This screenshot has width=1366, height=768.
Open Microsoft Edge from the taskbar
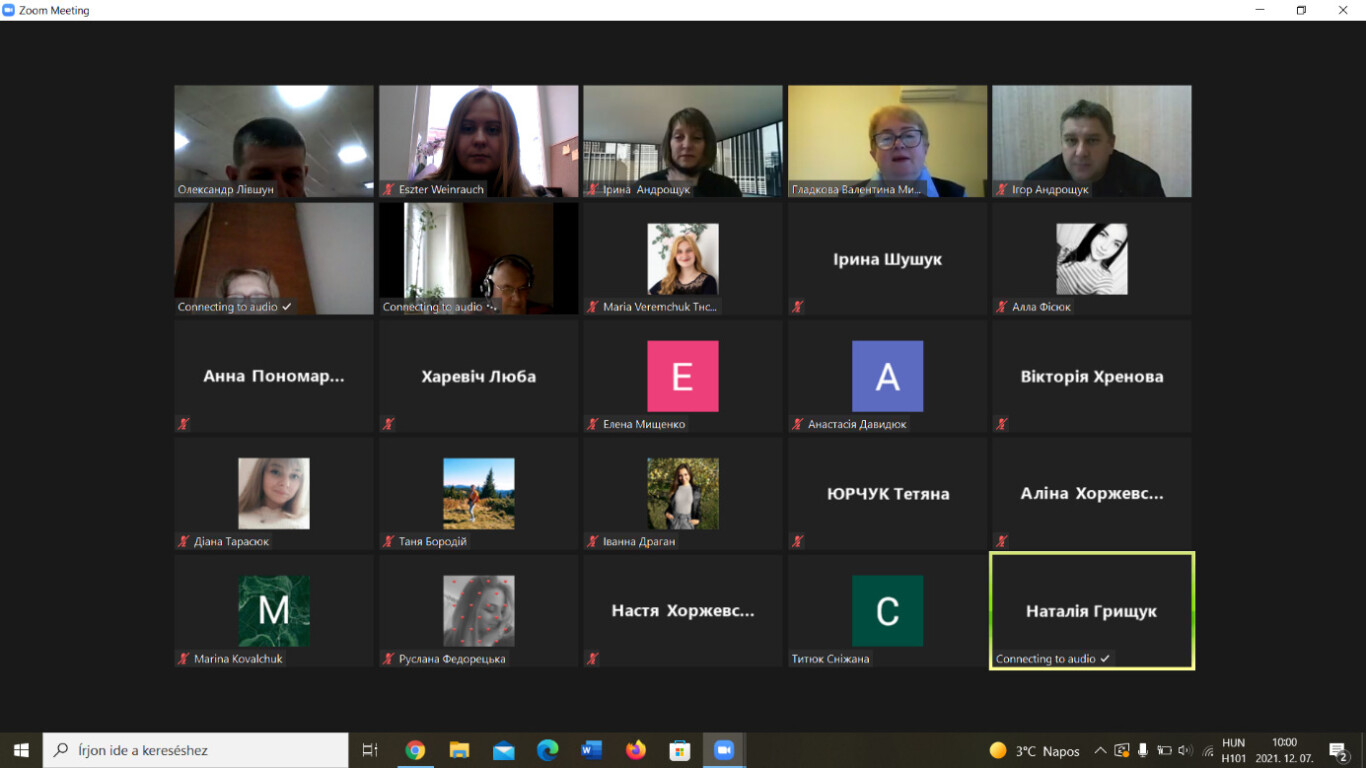[547, 750]
